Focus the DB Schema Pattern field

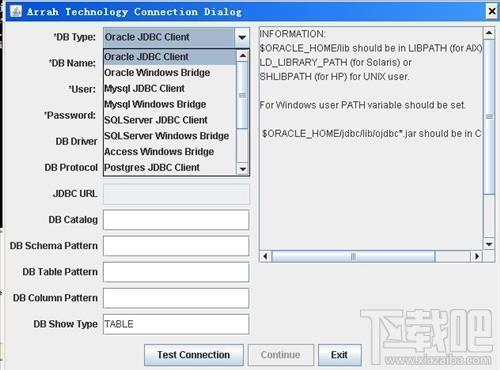tap(176, 246)
